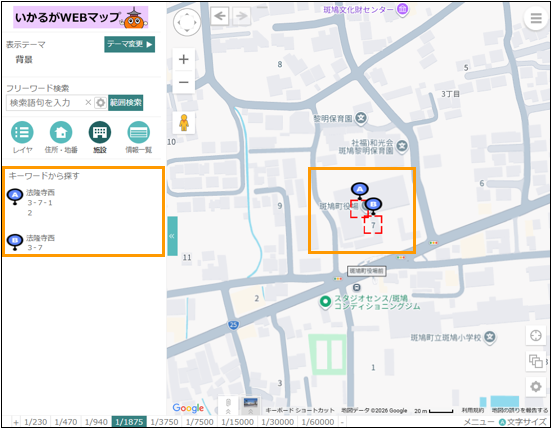The width and height of the screenshot is (551, 429).
Task: Click the テーマ変更 theme change button
Action: pos(129,44)
